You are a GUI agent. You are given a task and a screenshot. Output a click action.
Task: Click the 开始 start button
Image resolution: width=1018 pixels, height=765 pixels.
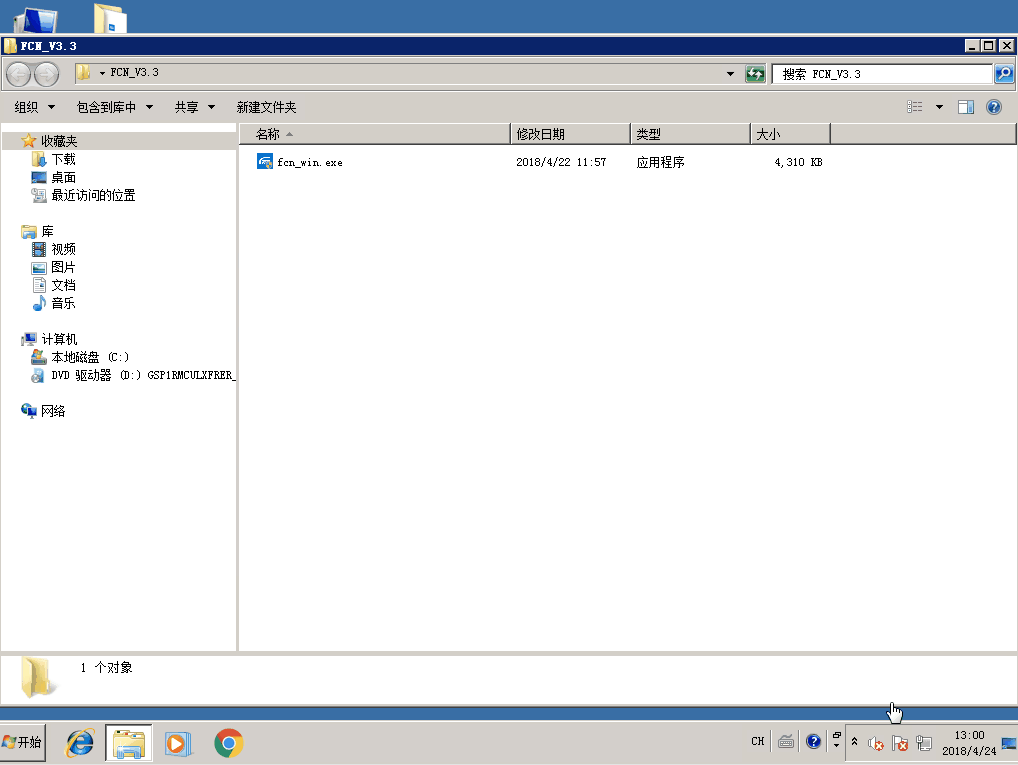tap(23, 742)
